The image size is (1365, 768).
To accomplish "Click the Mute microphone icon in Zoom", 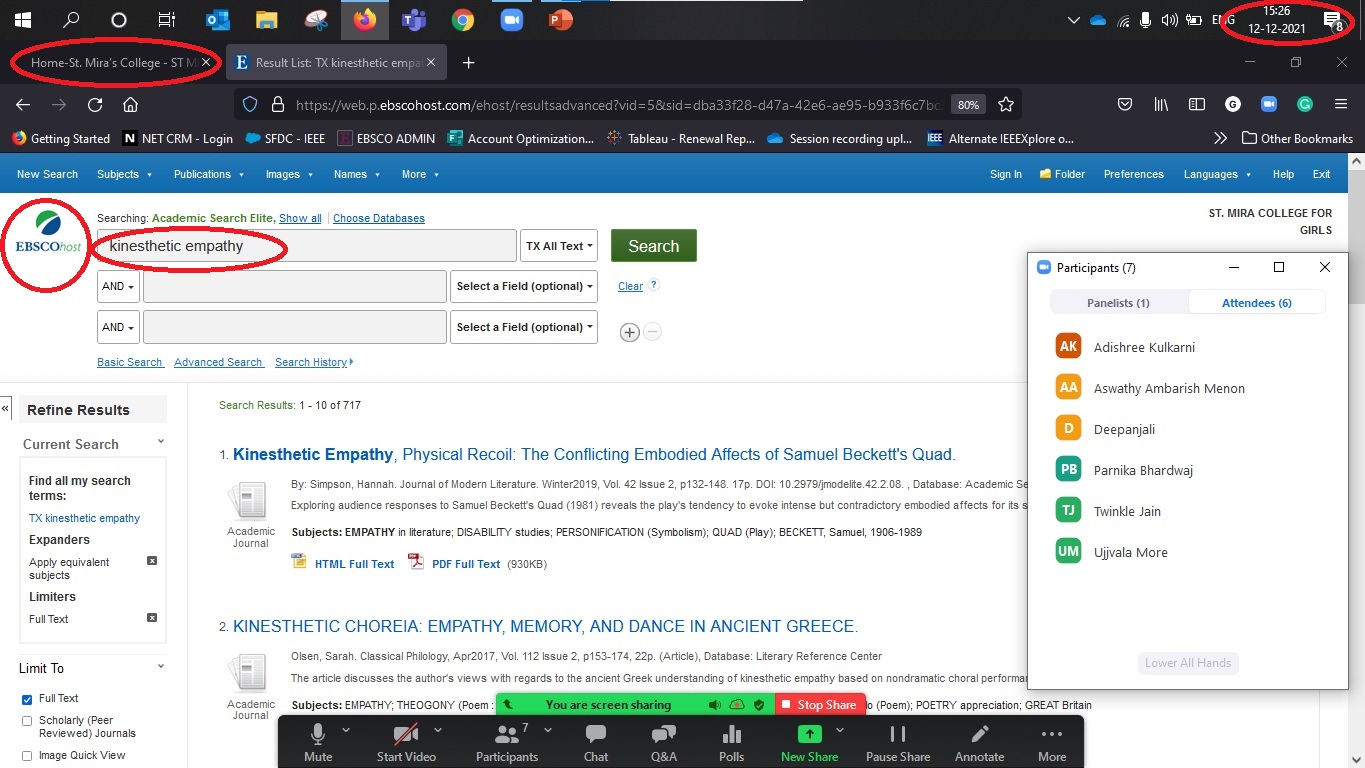I will click(x=318, y=736).
